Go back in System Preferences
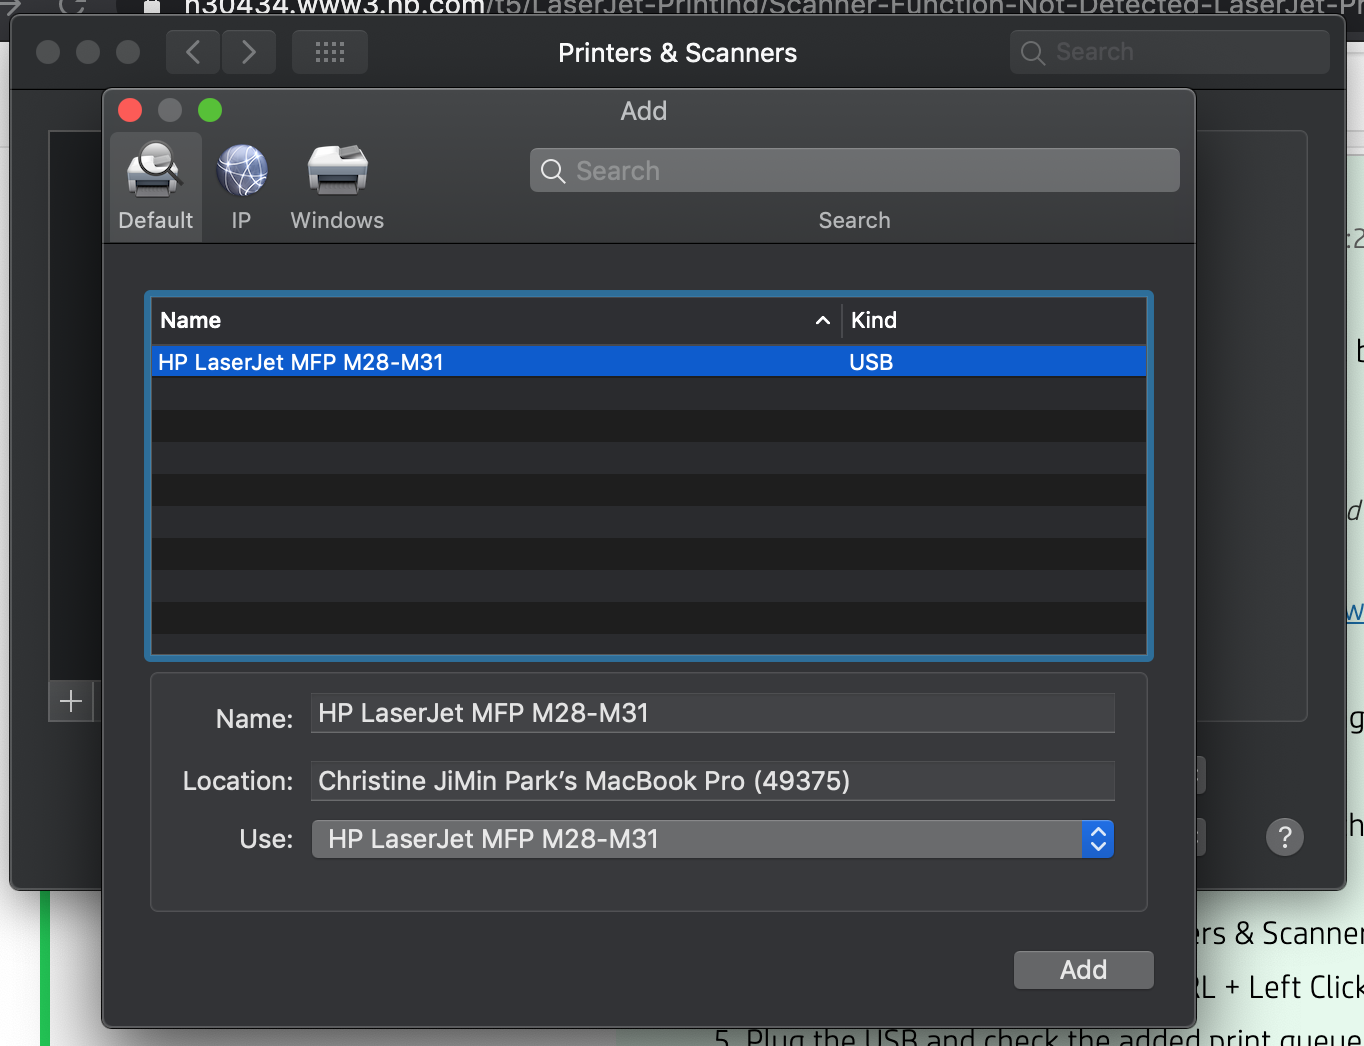Viewport: 1364px width, 1046px height. [193, 52]
